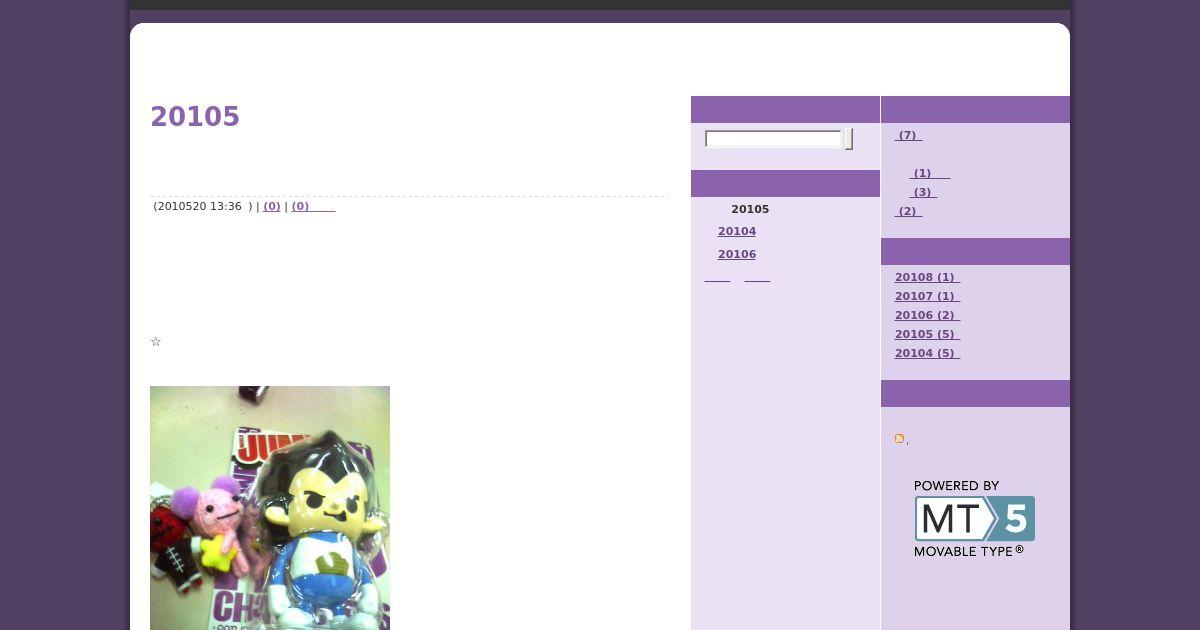Select the large purple 20105 page heading
This screenshot has height=630, width=1200.
pyautogui.click(x=195, y=117)
